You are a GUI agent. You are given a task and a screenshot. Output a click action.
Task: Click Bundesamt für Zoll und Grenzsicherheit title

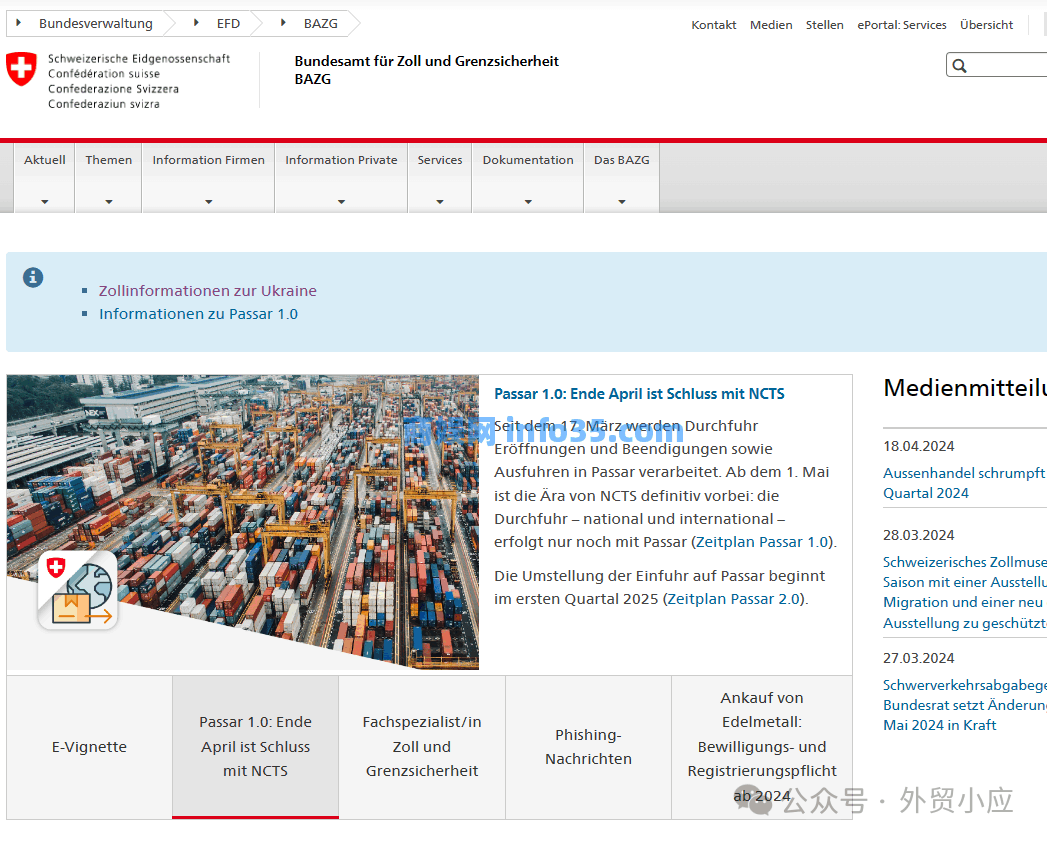tap(427, 70)
